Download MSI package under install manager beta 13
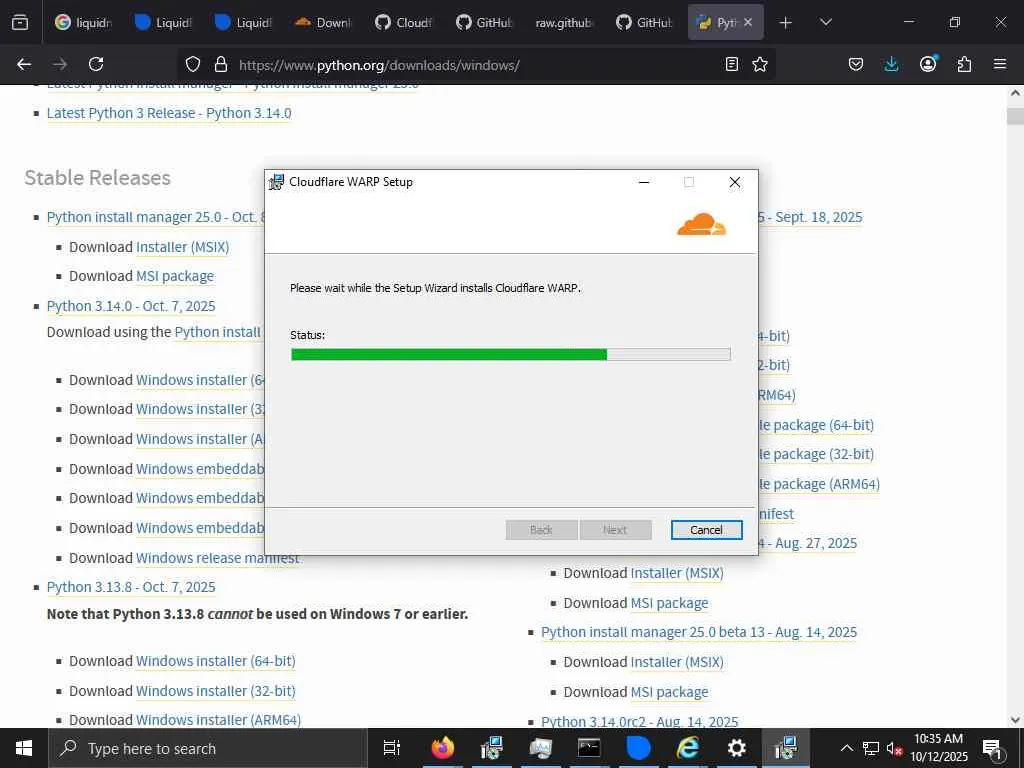Viewport: 1024px width, 768px height. tap(669, 692)
